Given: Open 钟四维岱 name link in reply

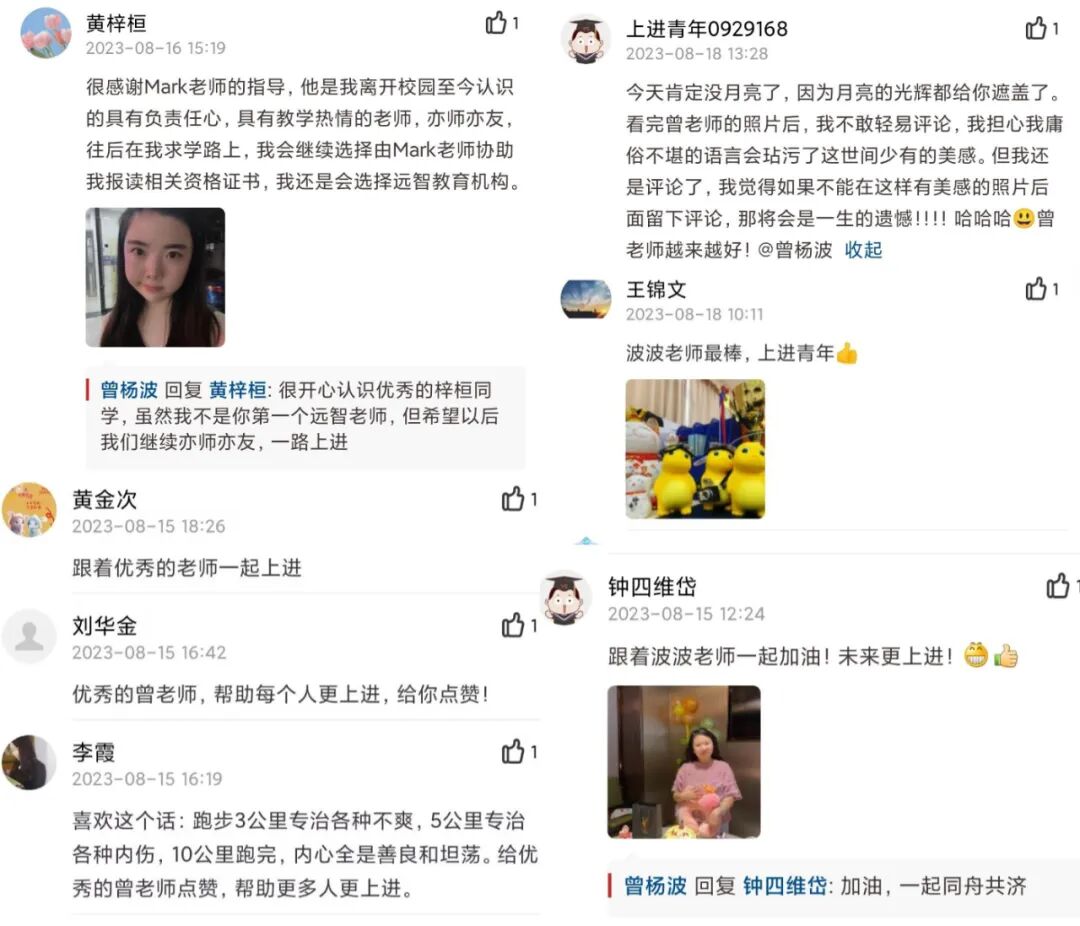Looking at the screenshot, I should (x=785, y=885).
